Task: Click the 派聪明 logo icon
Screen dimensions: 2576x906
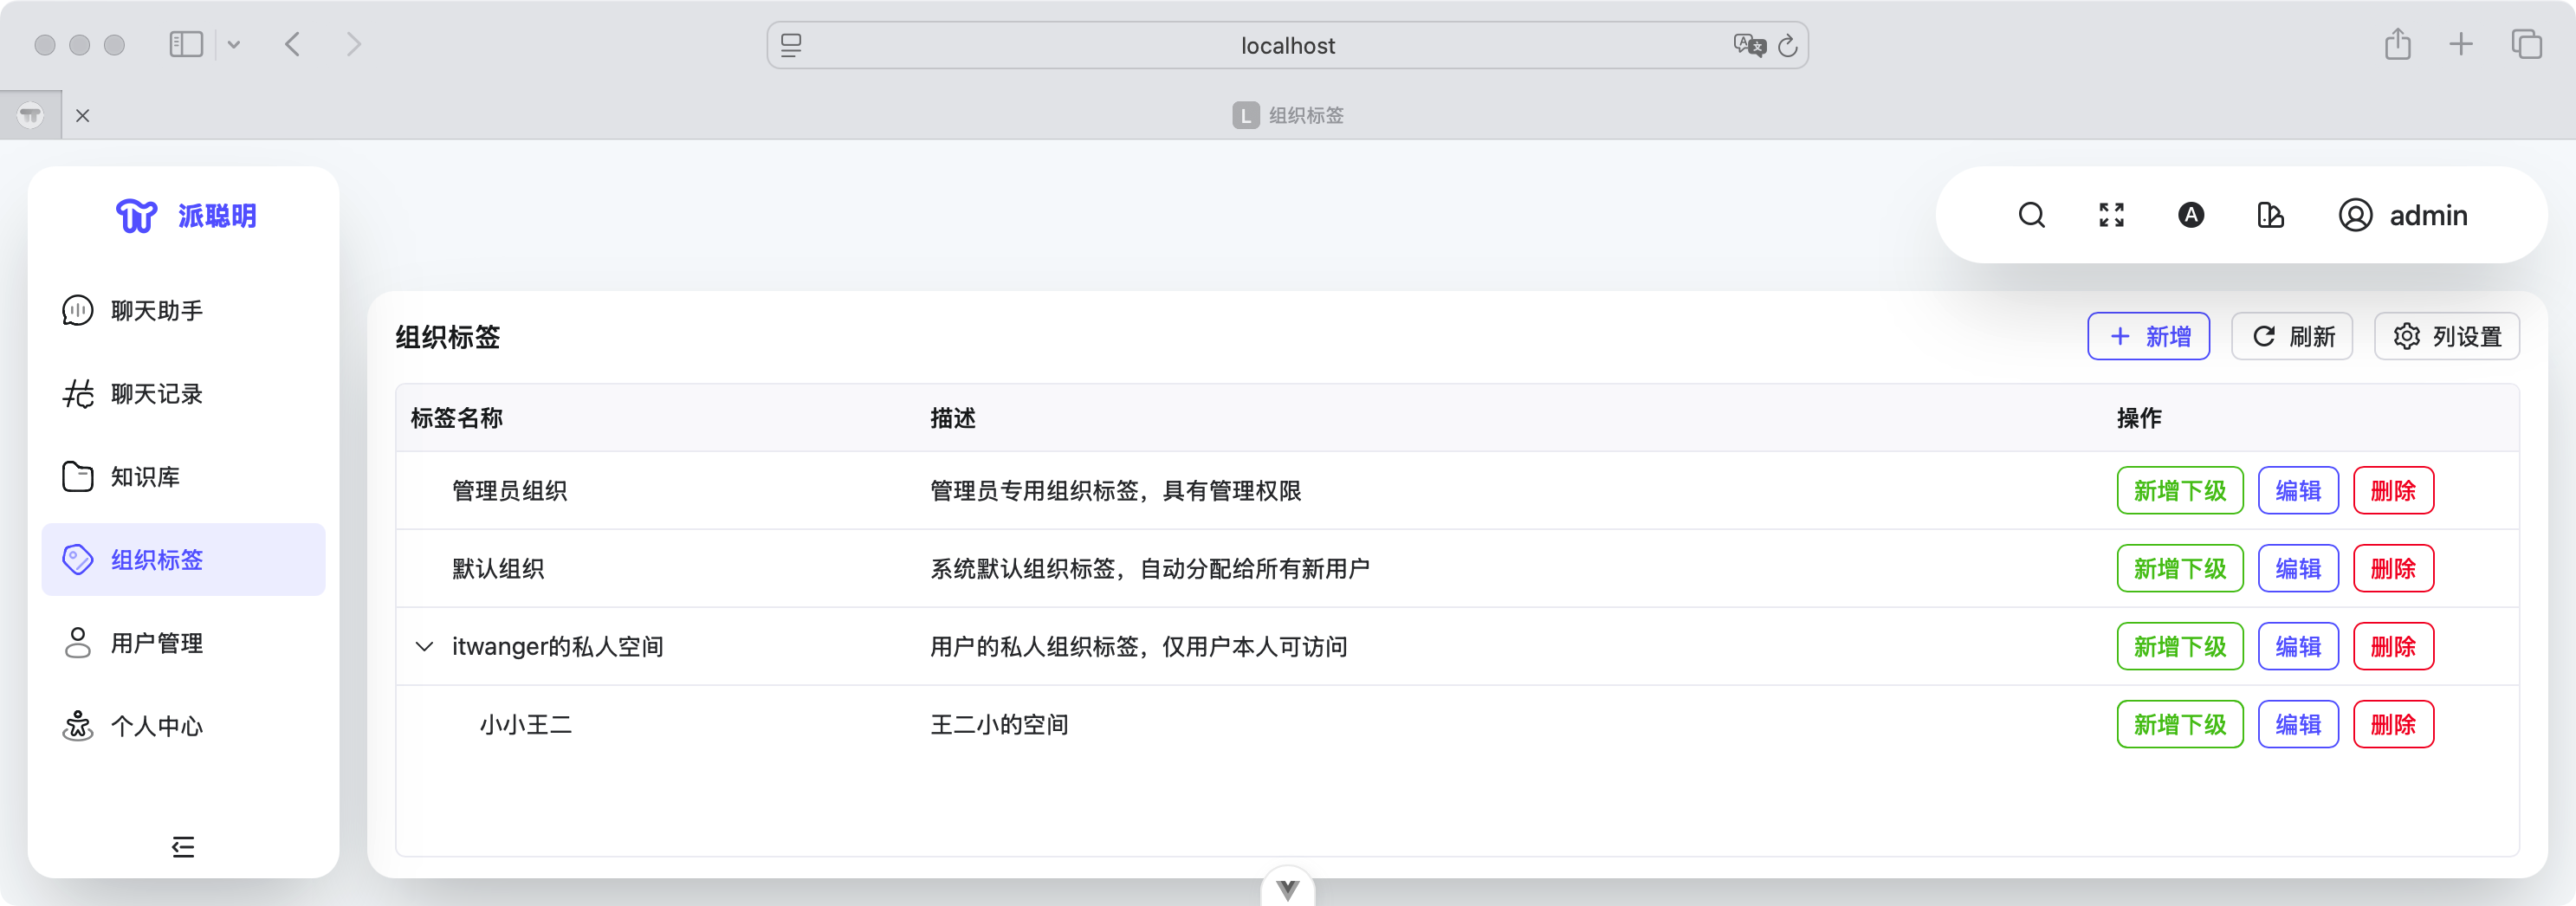Action: pos(136,215)
